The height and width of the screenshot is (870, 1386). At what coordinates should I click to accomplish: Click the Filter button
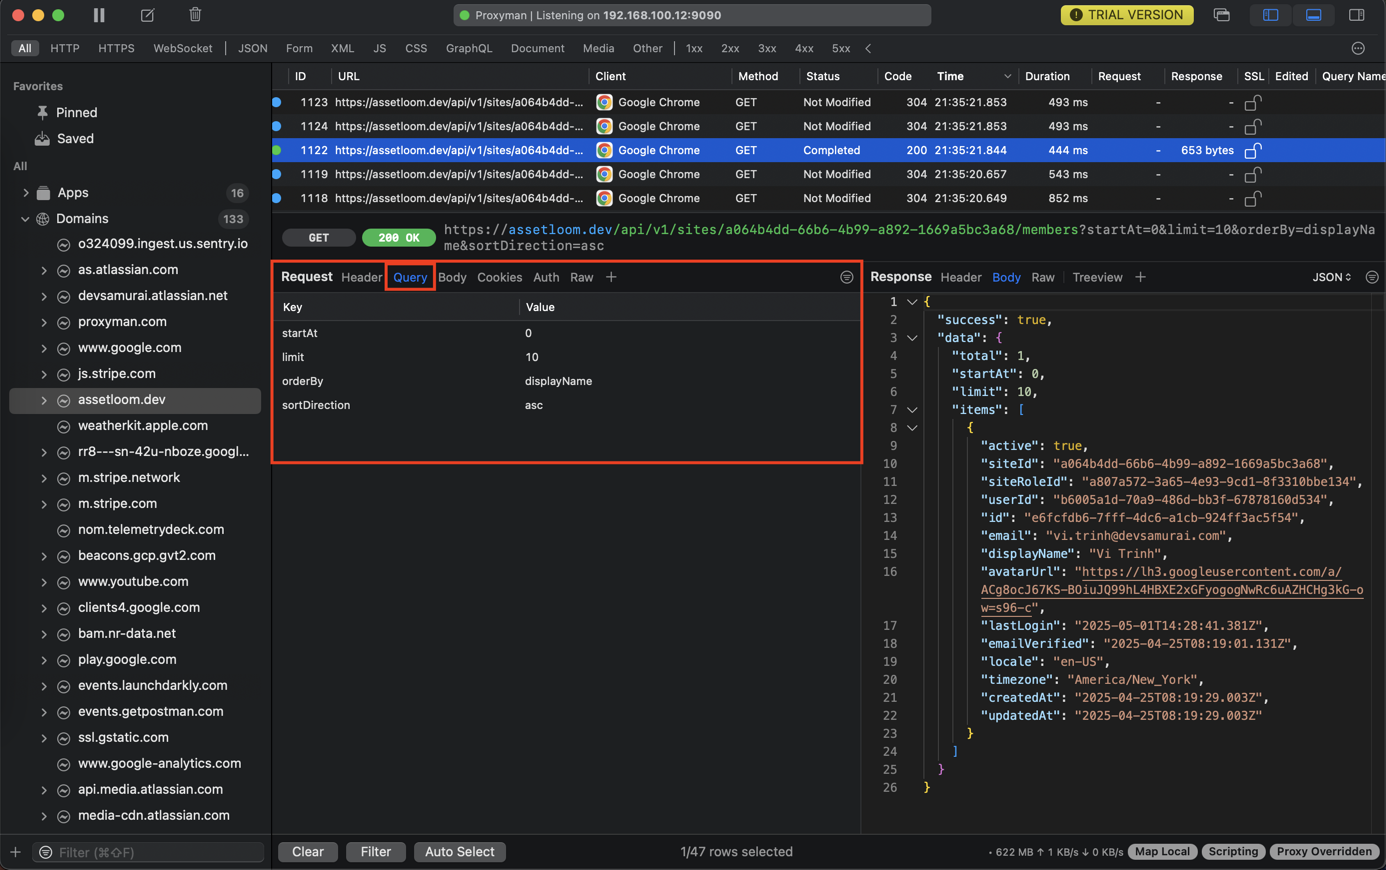[376, 852]
